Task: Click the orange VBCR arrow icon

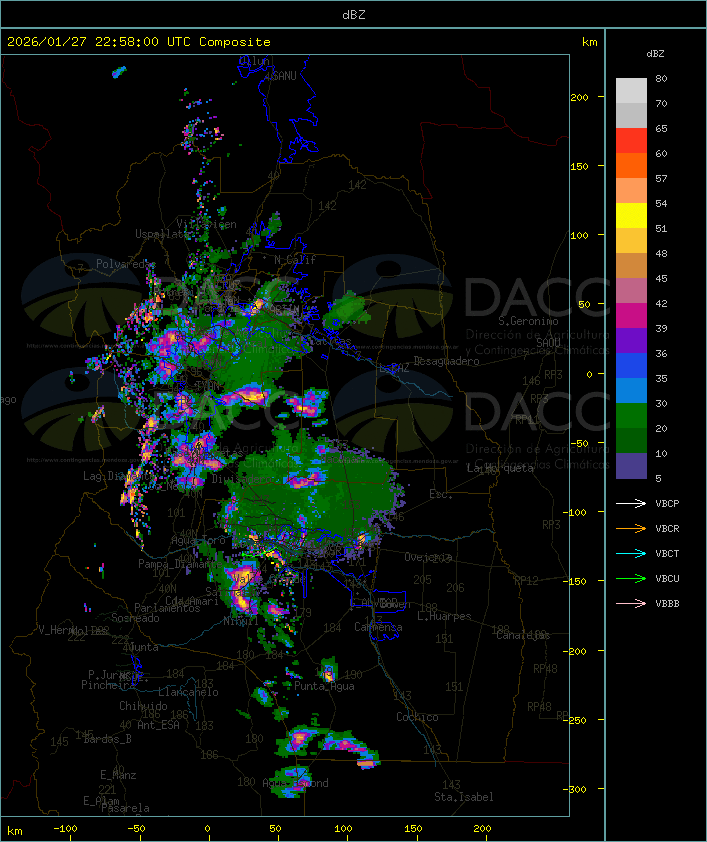Action: [x=631, y=529]
